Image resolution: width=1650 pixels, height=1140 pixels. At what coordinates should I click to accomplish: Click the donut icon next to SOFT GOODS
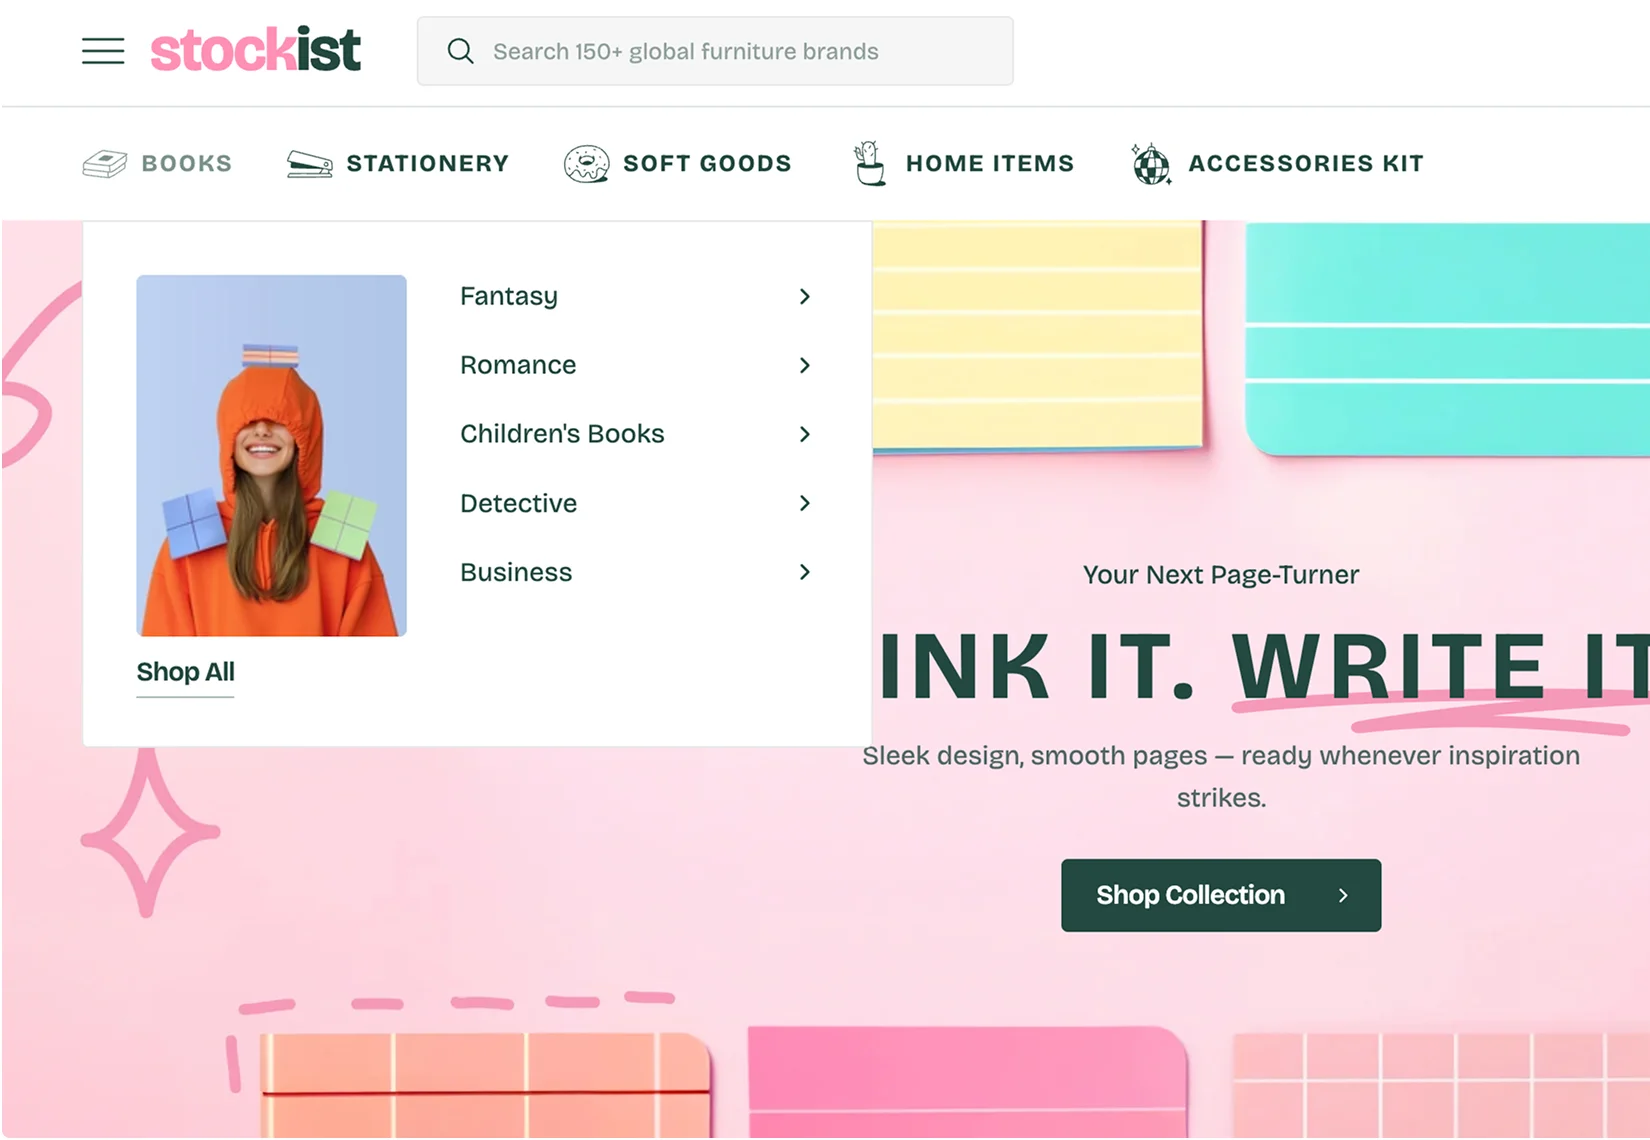coord(586,163)
